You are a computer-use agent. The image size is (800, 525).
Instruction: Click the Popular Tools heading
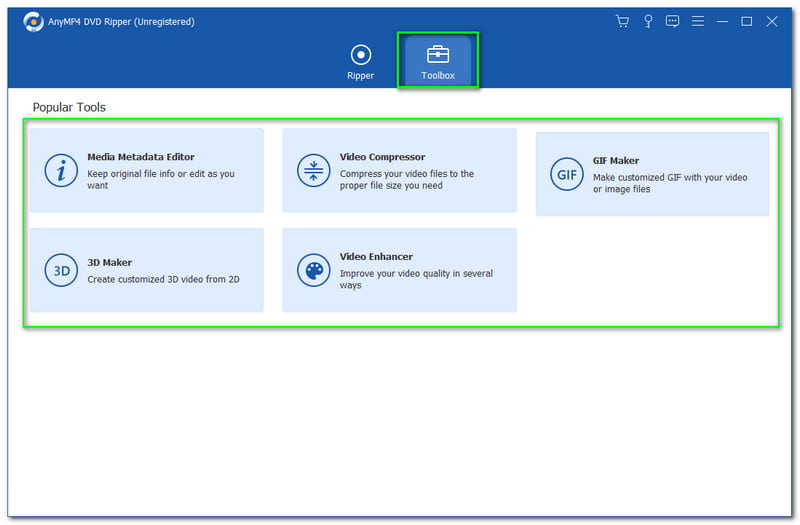[x=69, y=108]
